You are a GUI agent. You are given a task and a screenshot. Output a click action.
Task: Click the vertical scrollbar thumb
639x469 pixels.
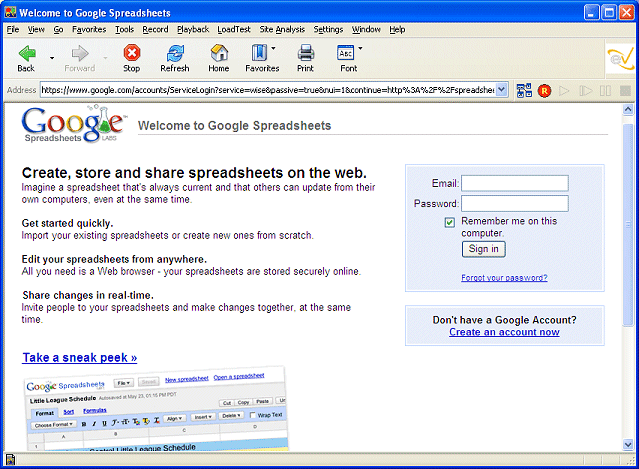628,225
